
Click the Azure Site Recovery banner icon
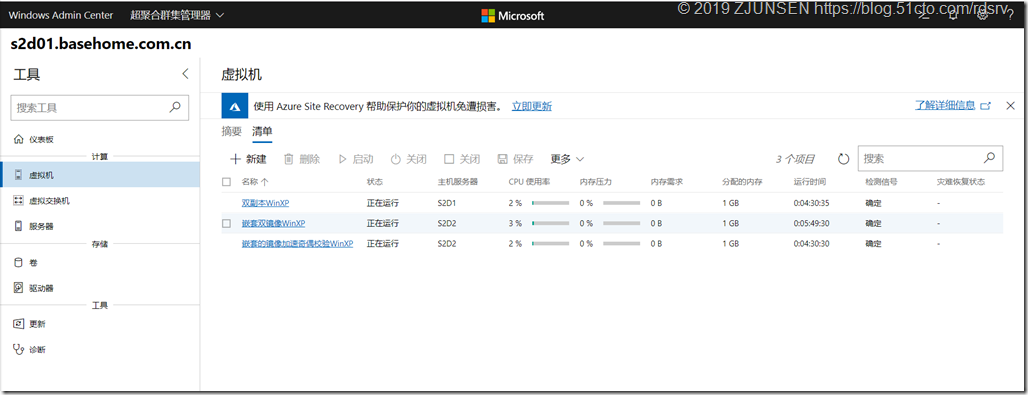pos(235,106)
